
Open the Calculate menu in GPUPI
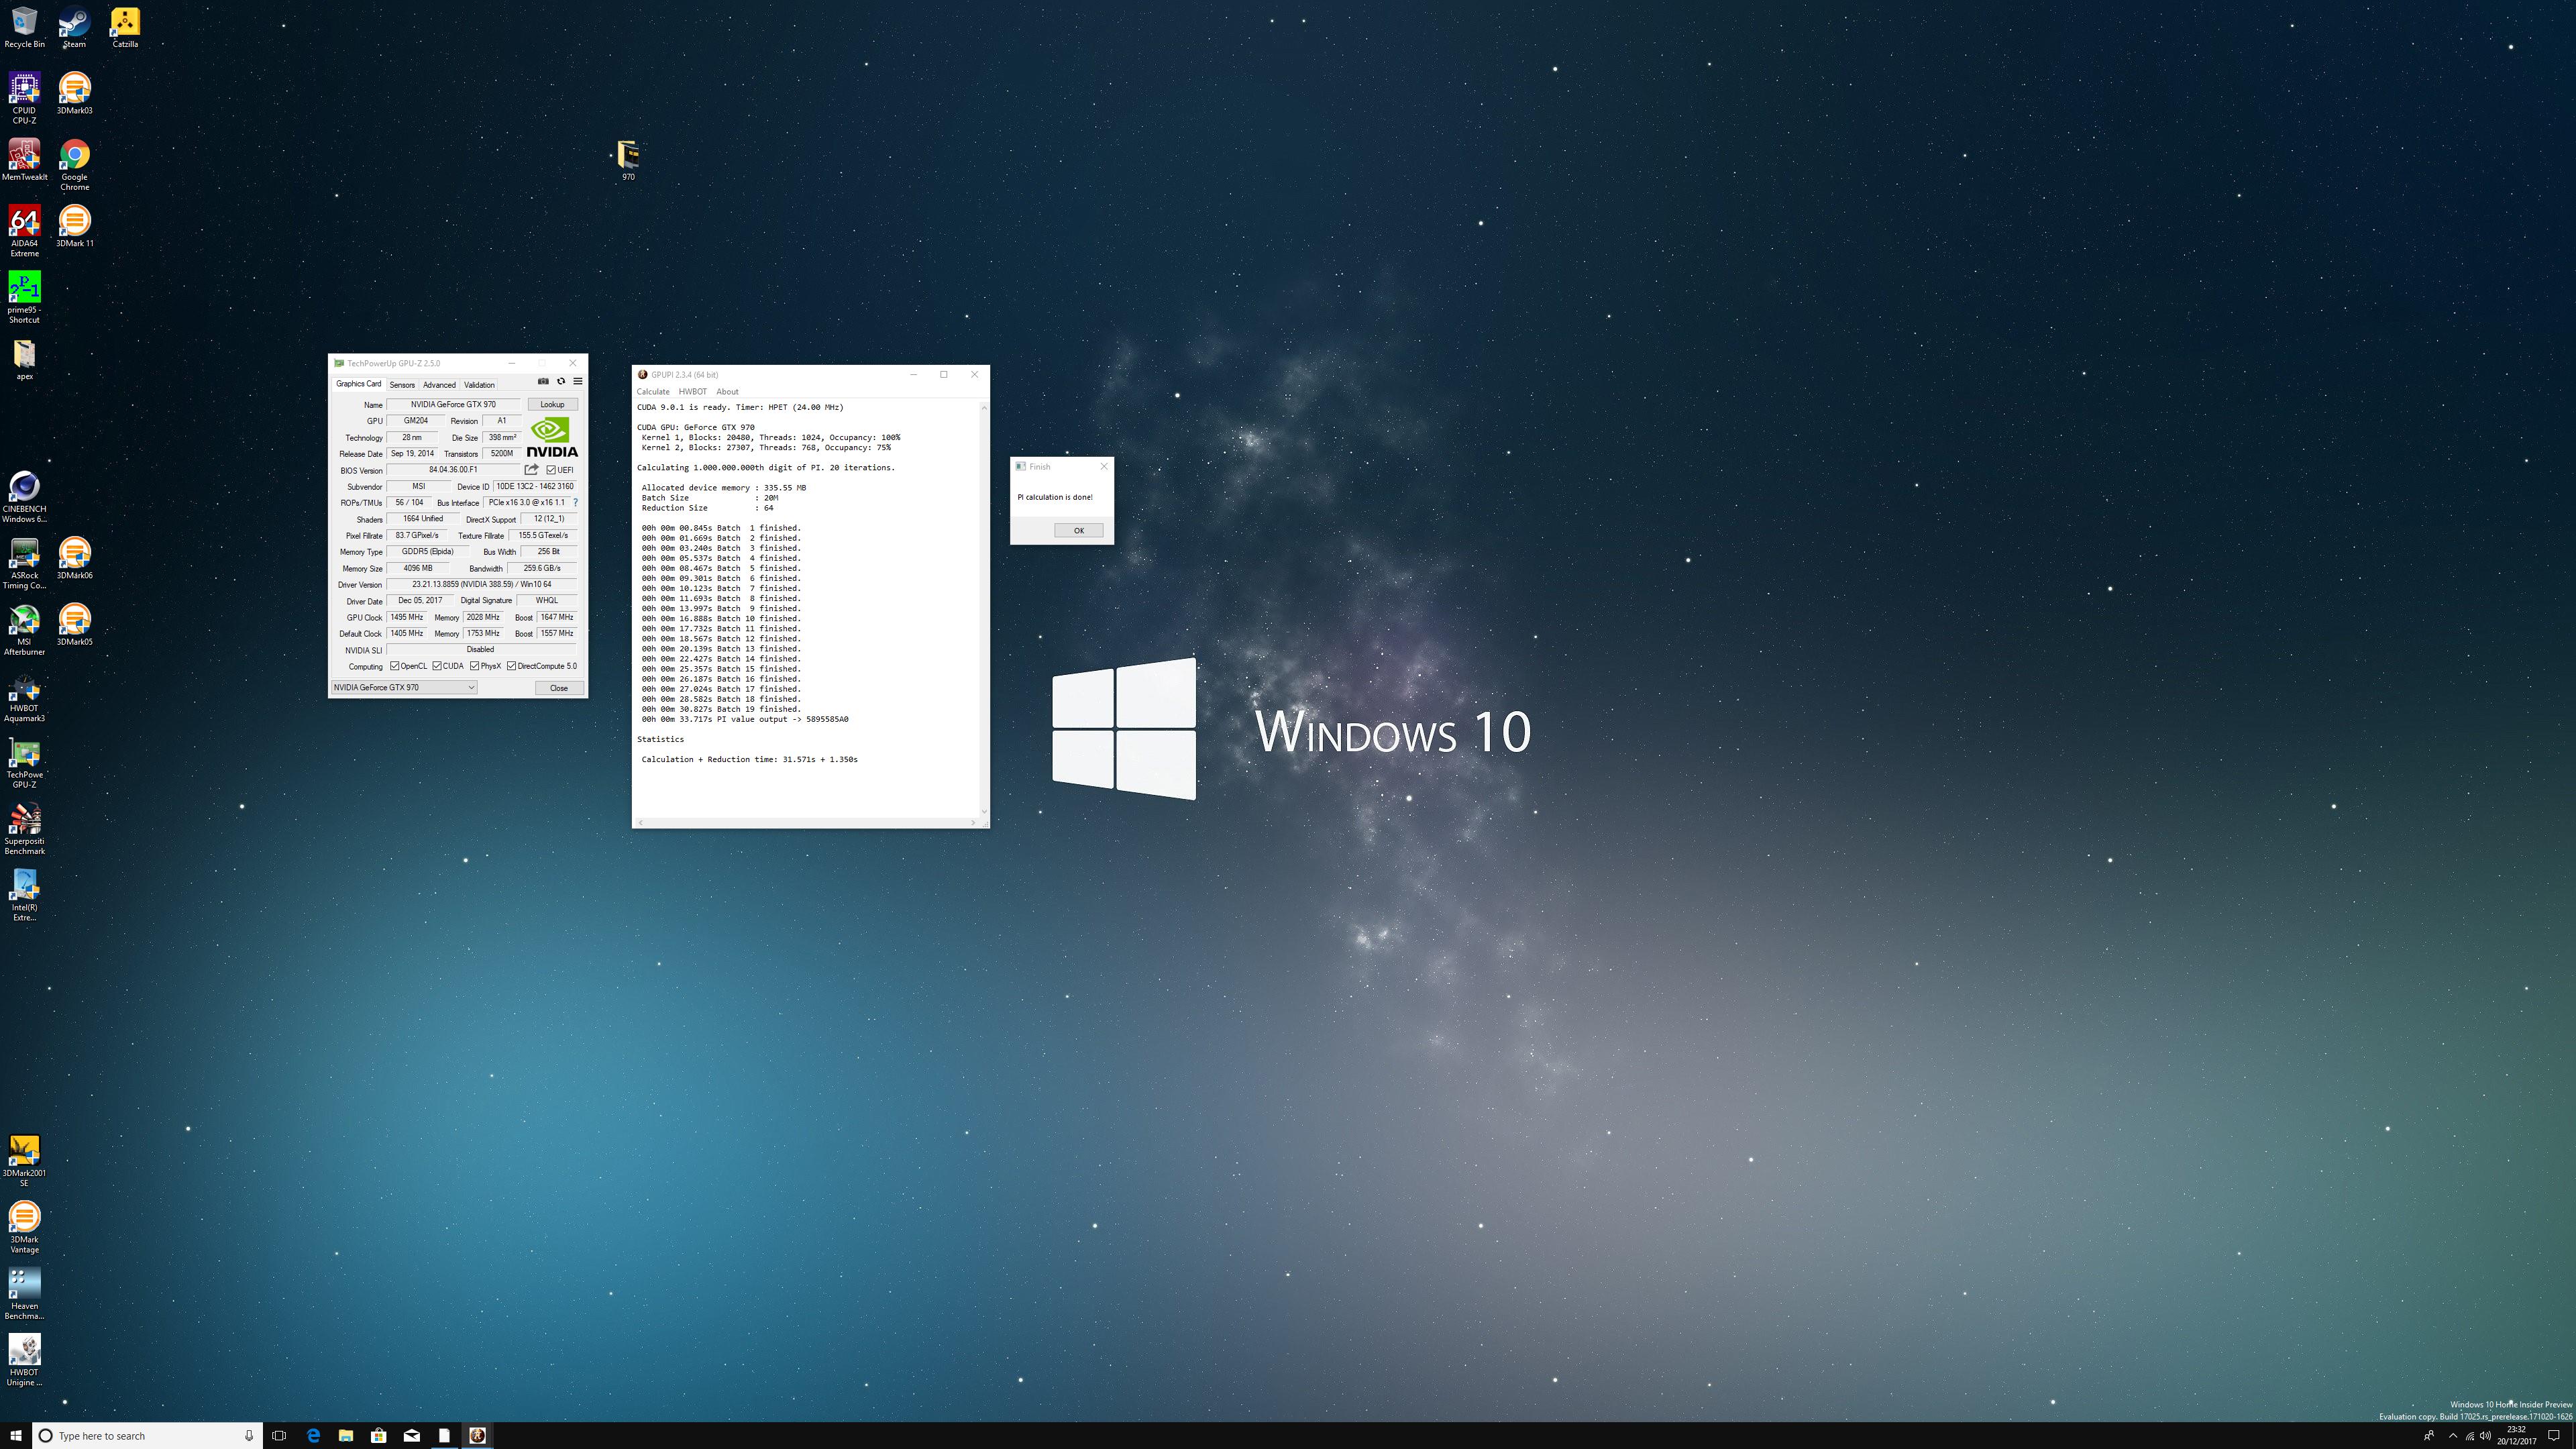[653, 392]
